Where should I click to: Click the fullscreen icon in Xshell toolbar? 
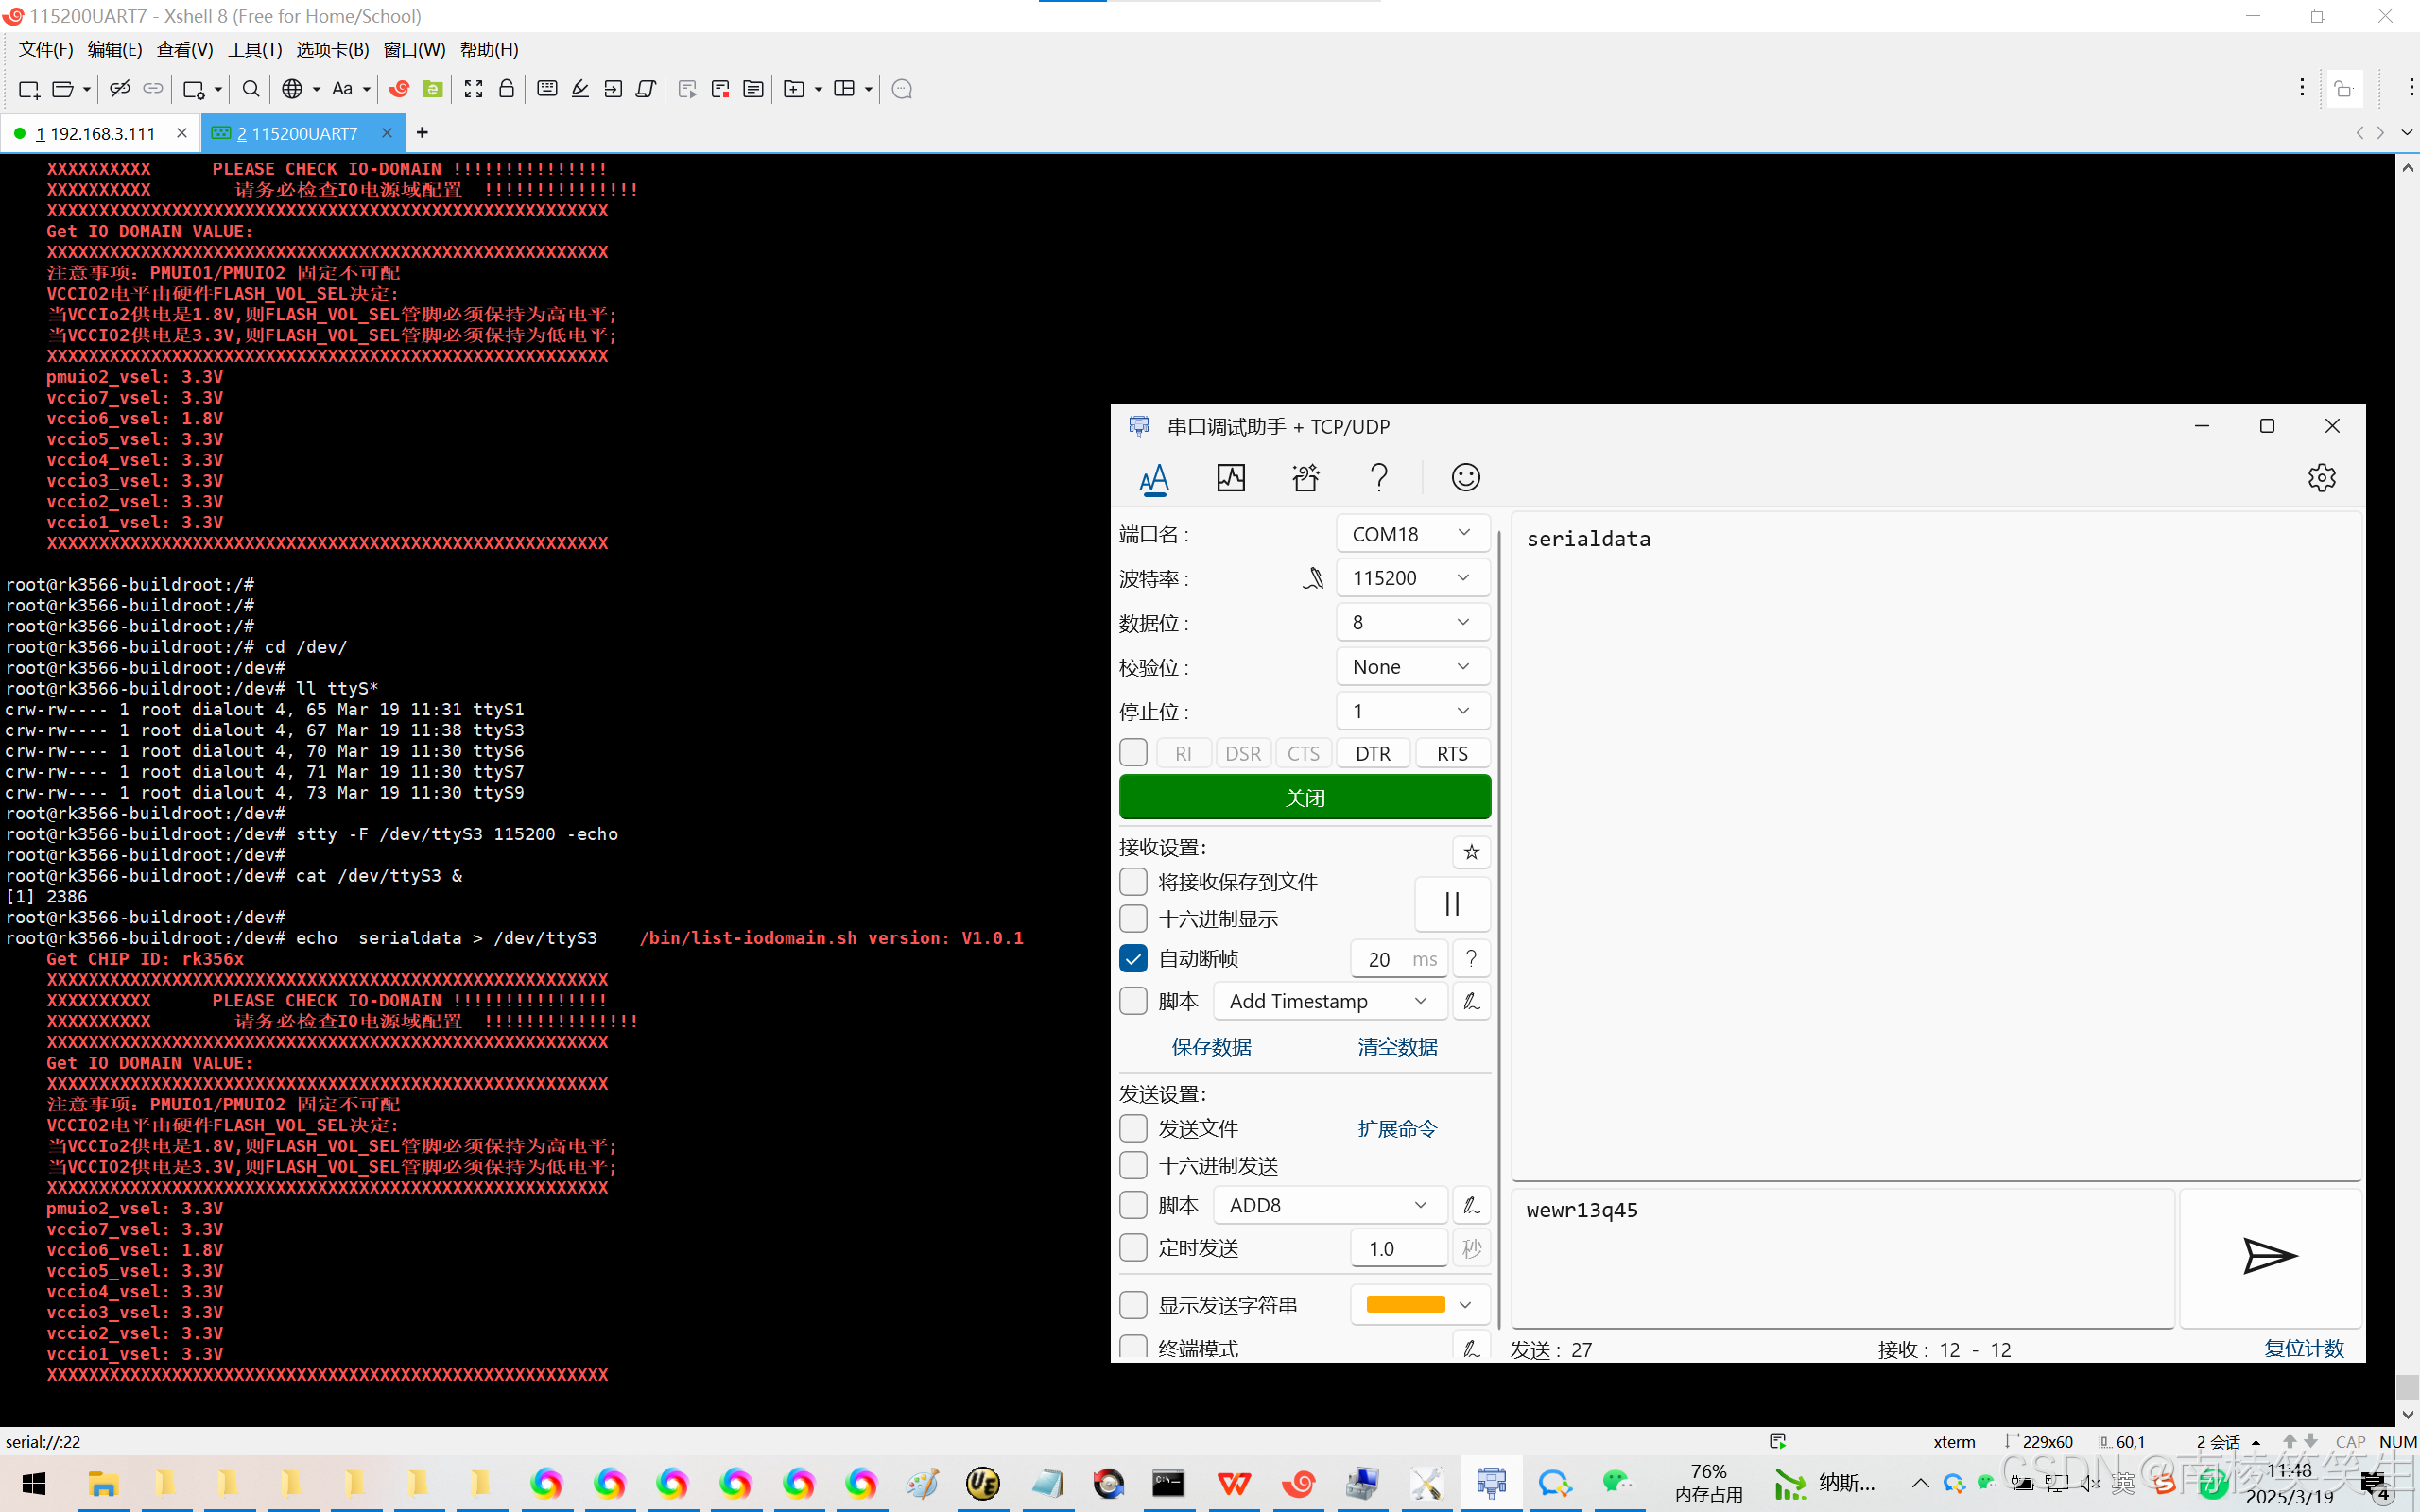pos(473,89)
